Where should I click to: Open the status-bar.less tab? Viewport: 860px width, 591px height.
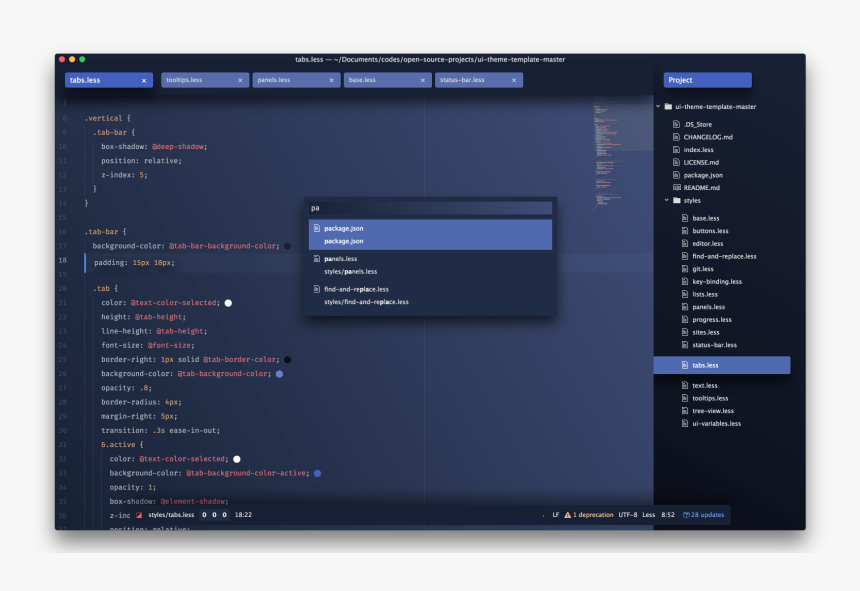[x=479, y=80]
